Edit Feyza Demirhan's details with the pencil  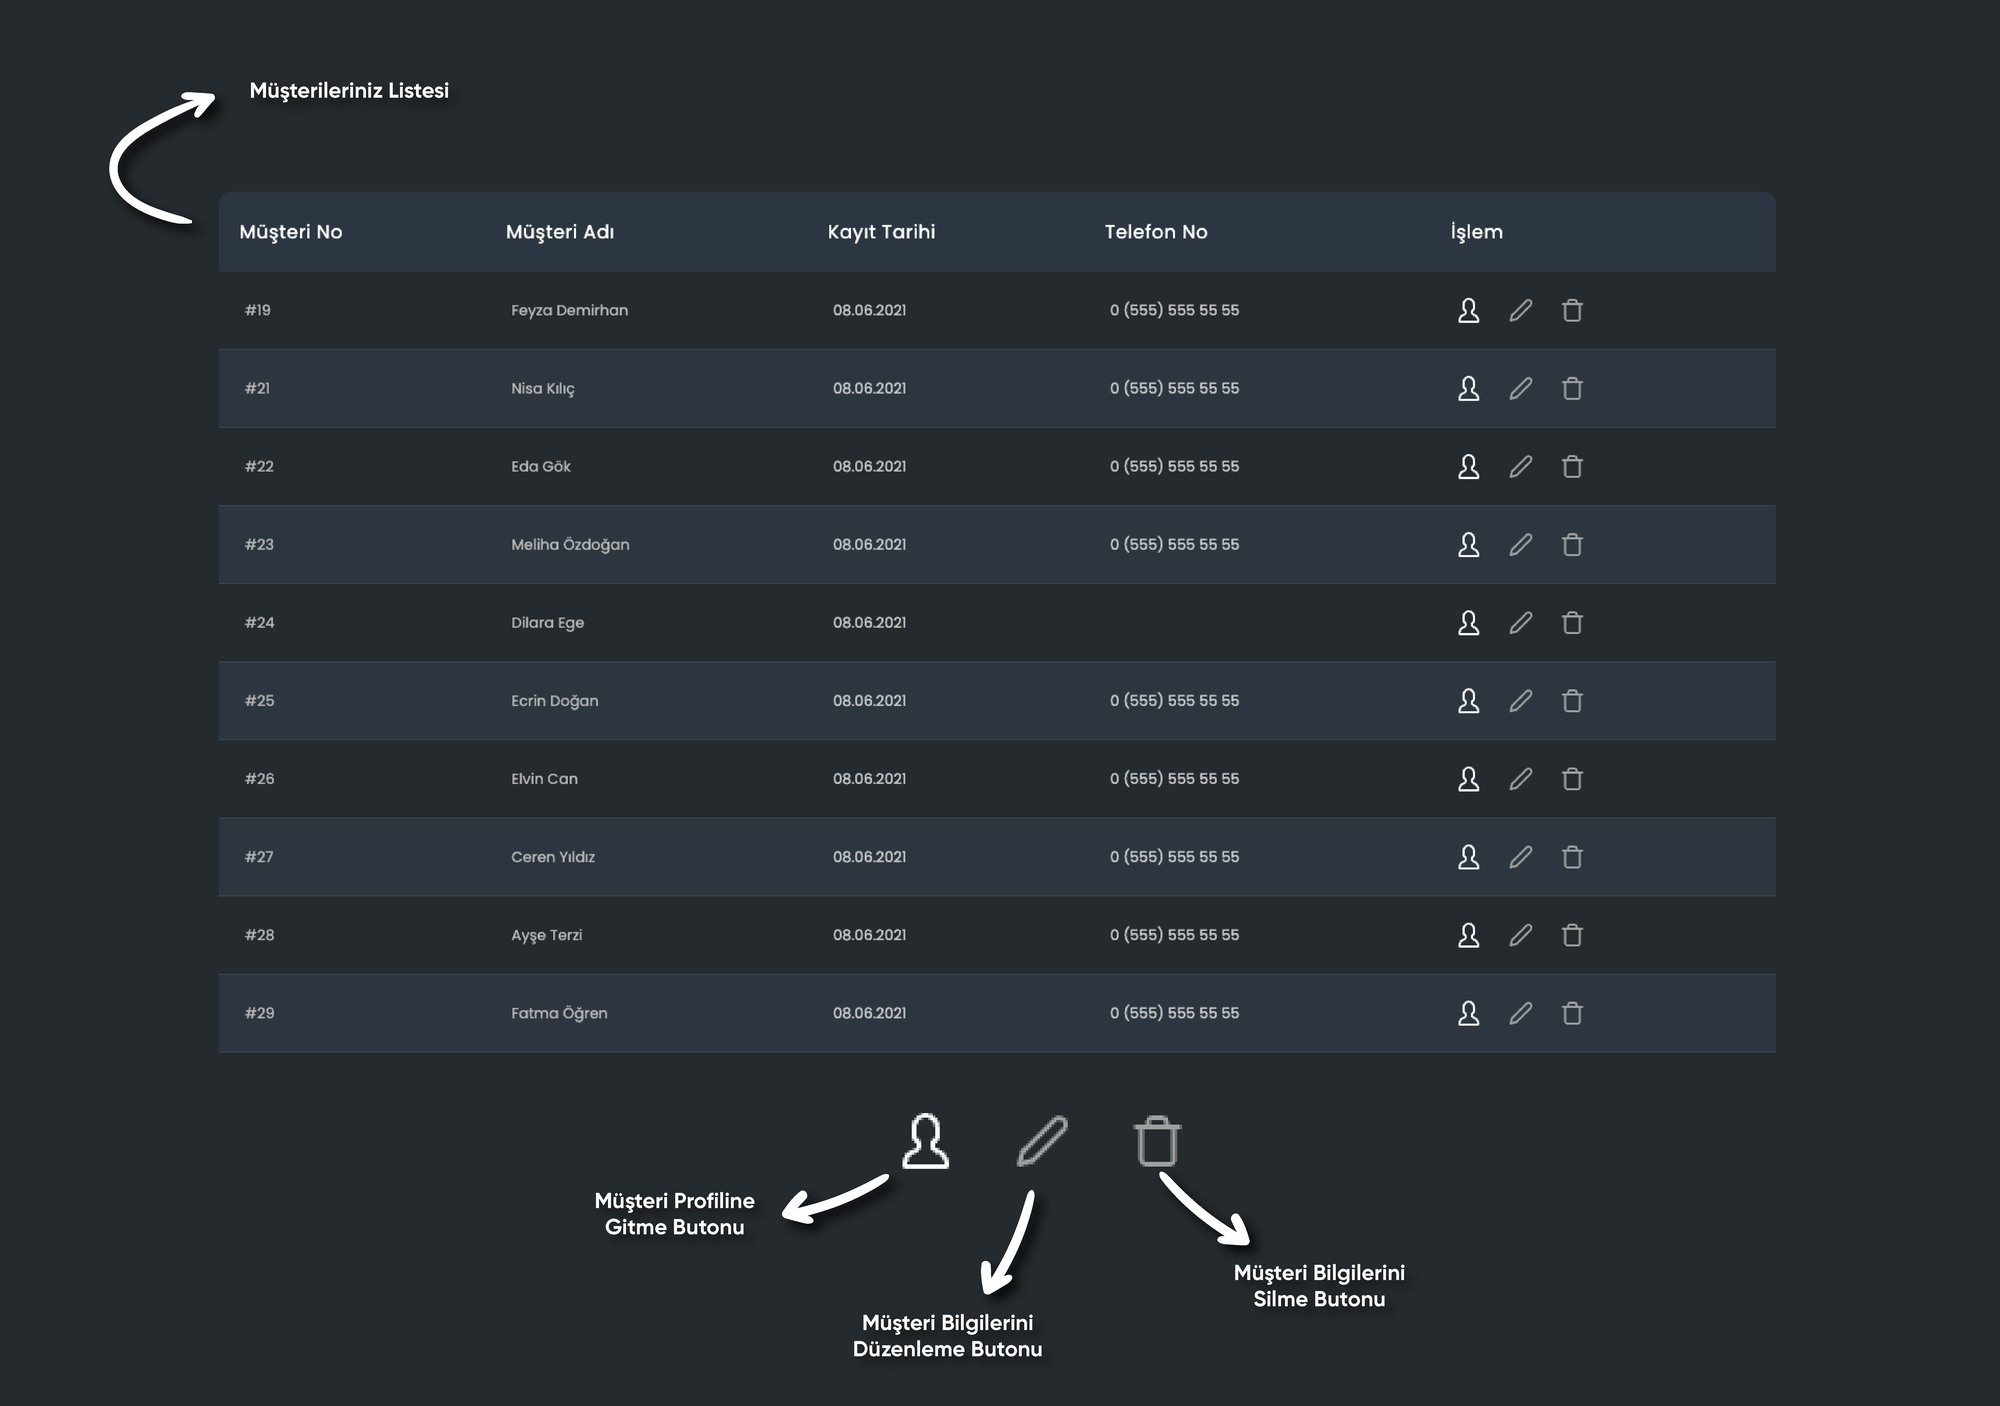(x=1520, y=310)
